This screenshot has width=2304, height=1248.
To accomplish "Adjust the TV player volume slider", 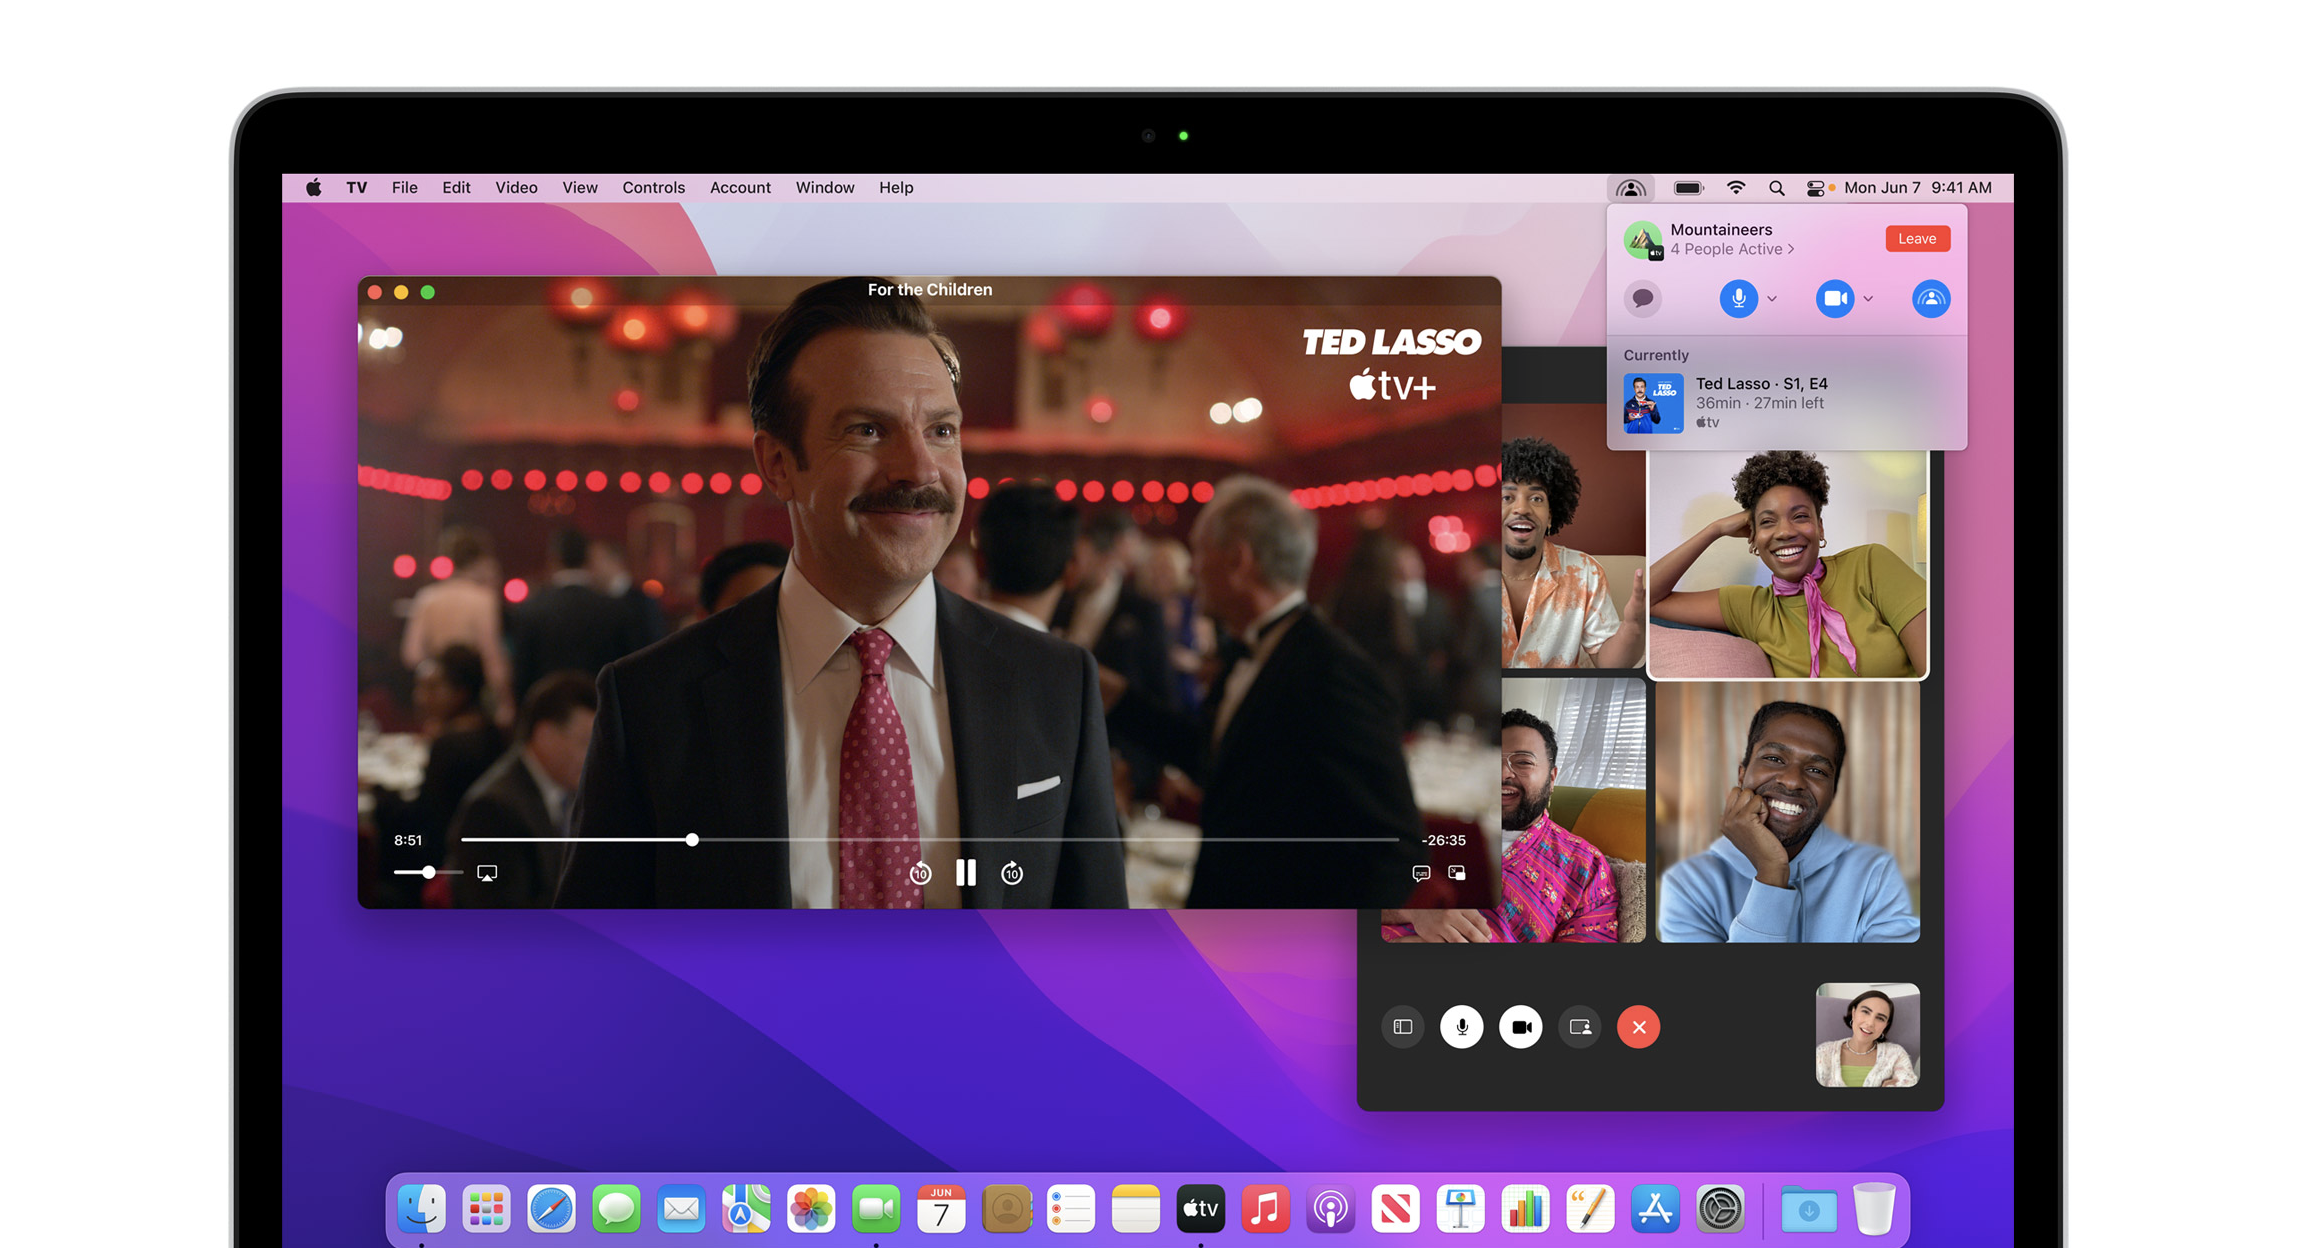I will click(428, 873).
